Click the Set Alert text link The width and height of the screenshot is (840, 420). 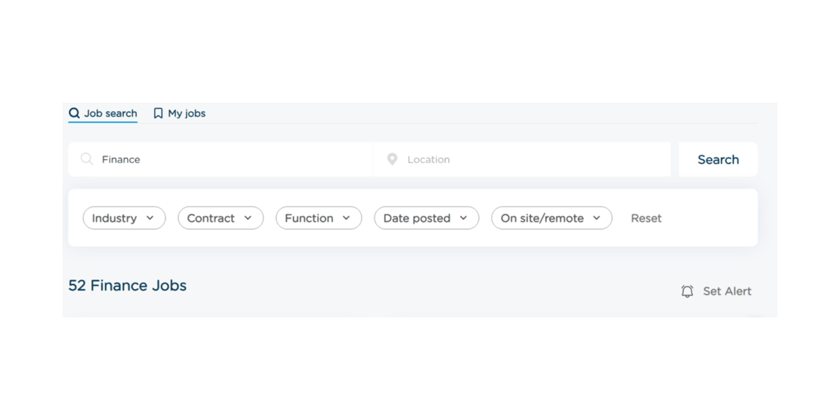tap(727, 292)
